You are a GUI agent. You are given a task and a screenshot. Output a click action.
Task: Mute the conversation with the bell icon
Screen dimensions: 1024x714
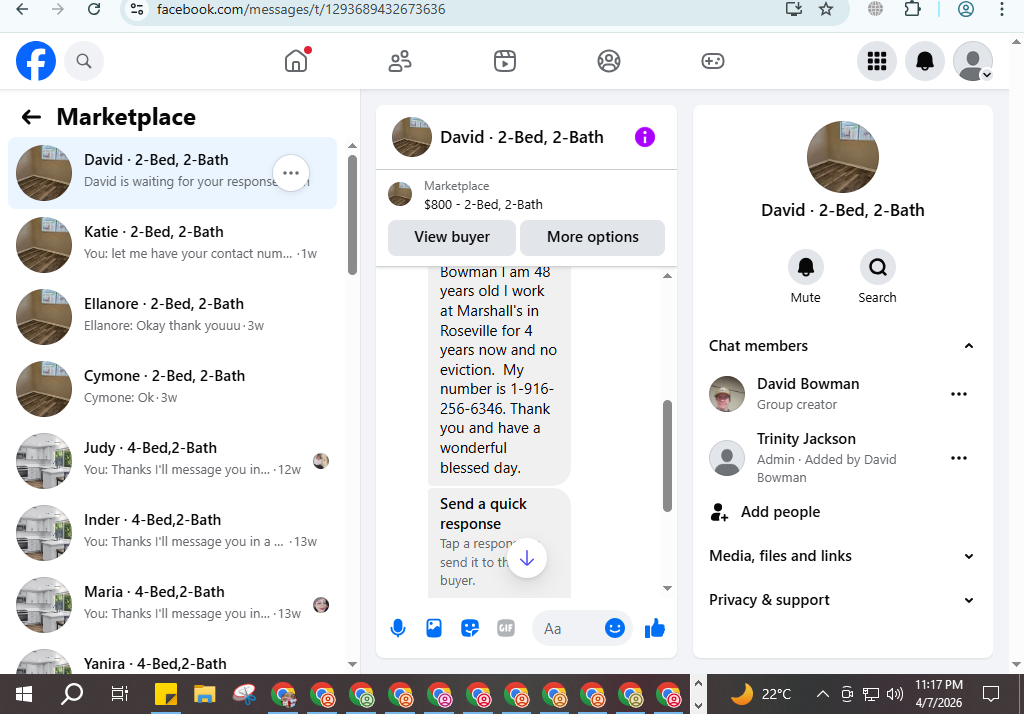[805, 267]
